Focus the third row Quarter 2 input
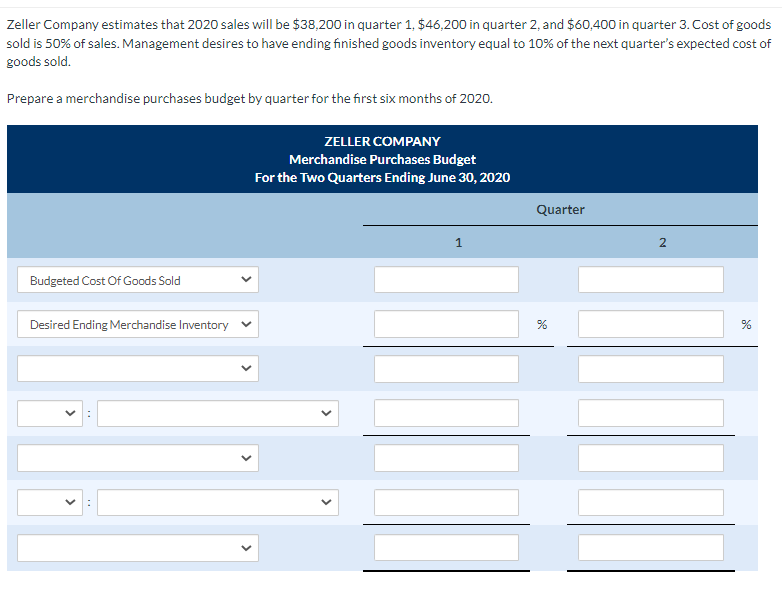The image size is (782, 590). click(x=651, y=369)
